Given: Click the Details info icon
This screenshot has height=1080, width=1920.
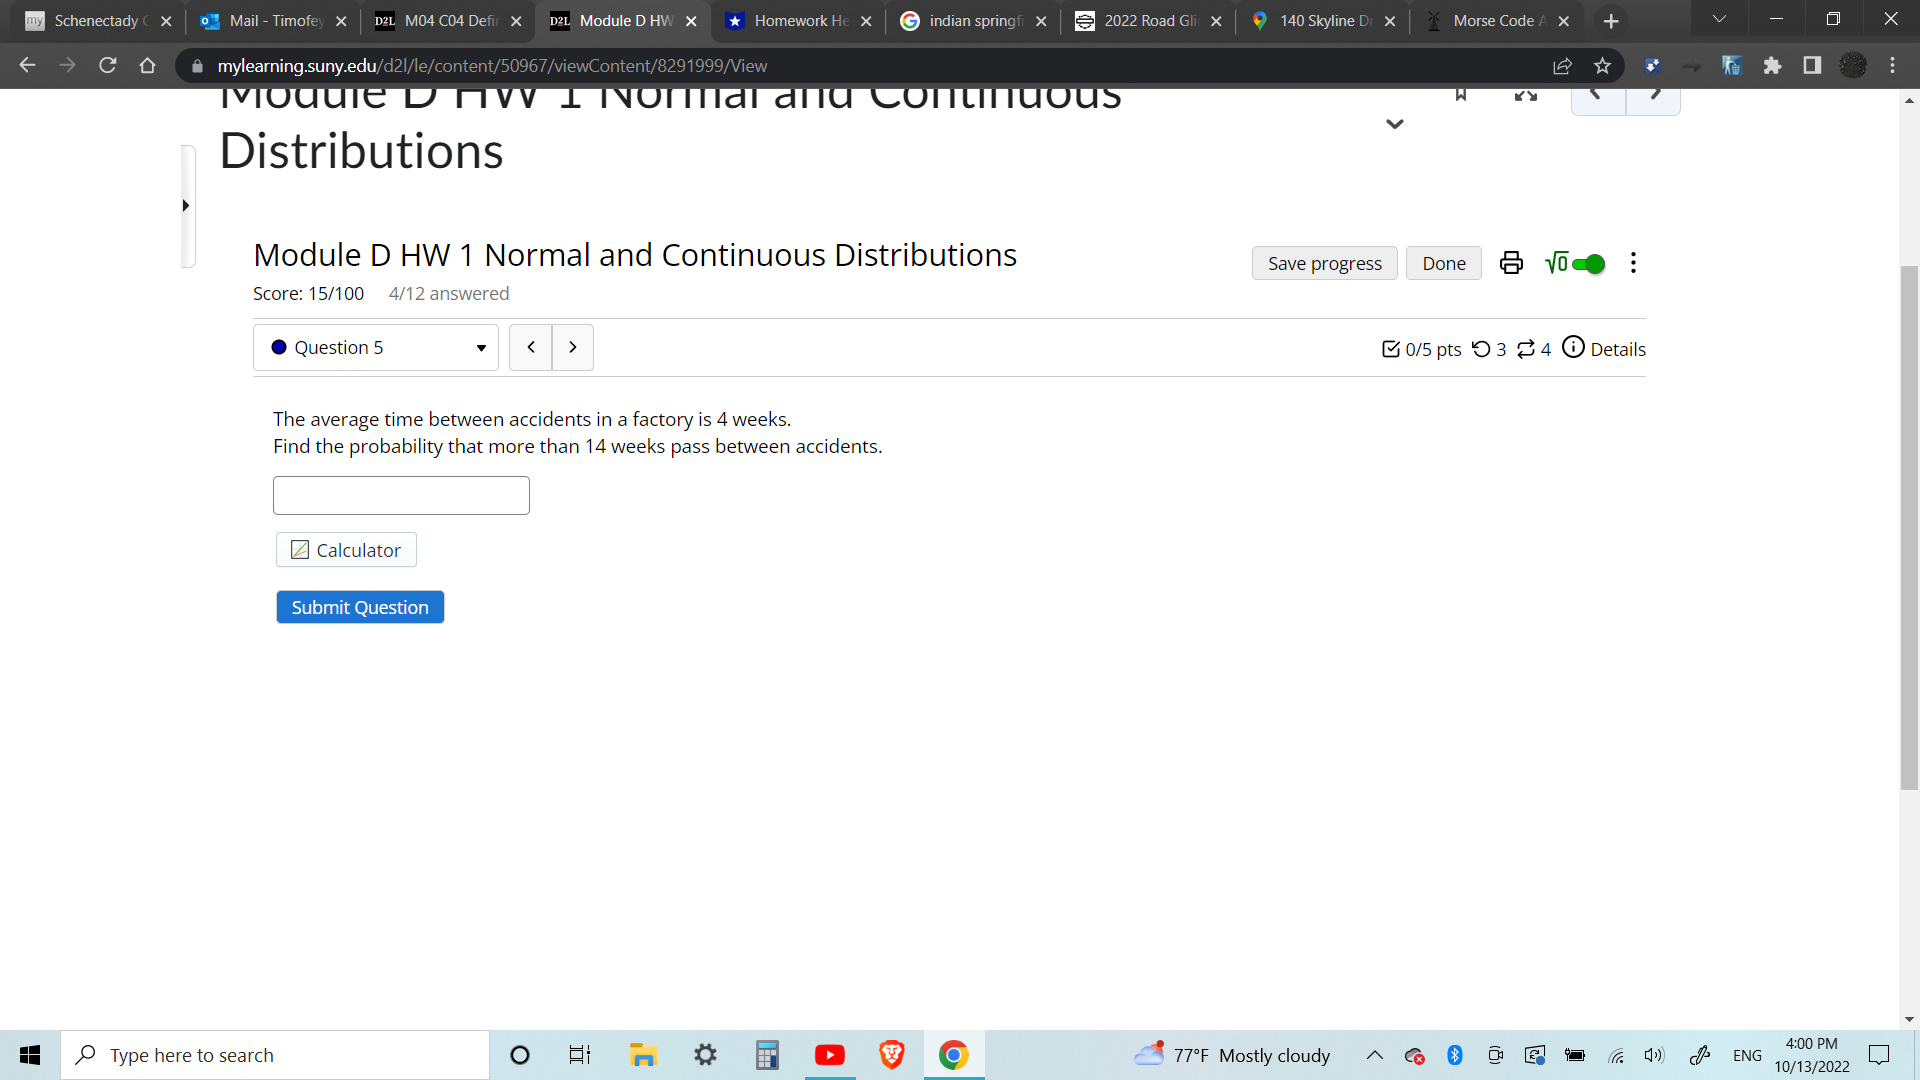Looking at the screenshot, I should click(1573, 347).
